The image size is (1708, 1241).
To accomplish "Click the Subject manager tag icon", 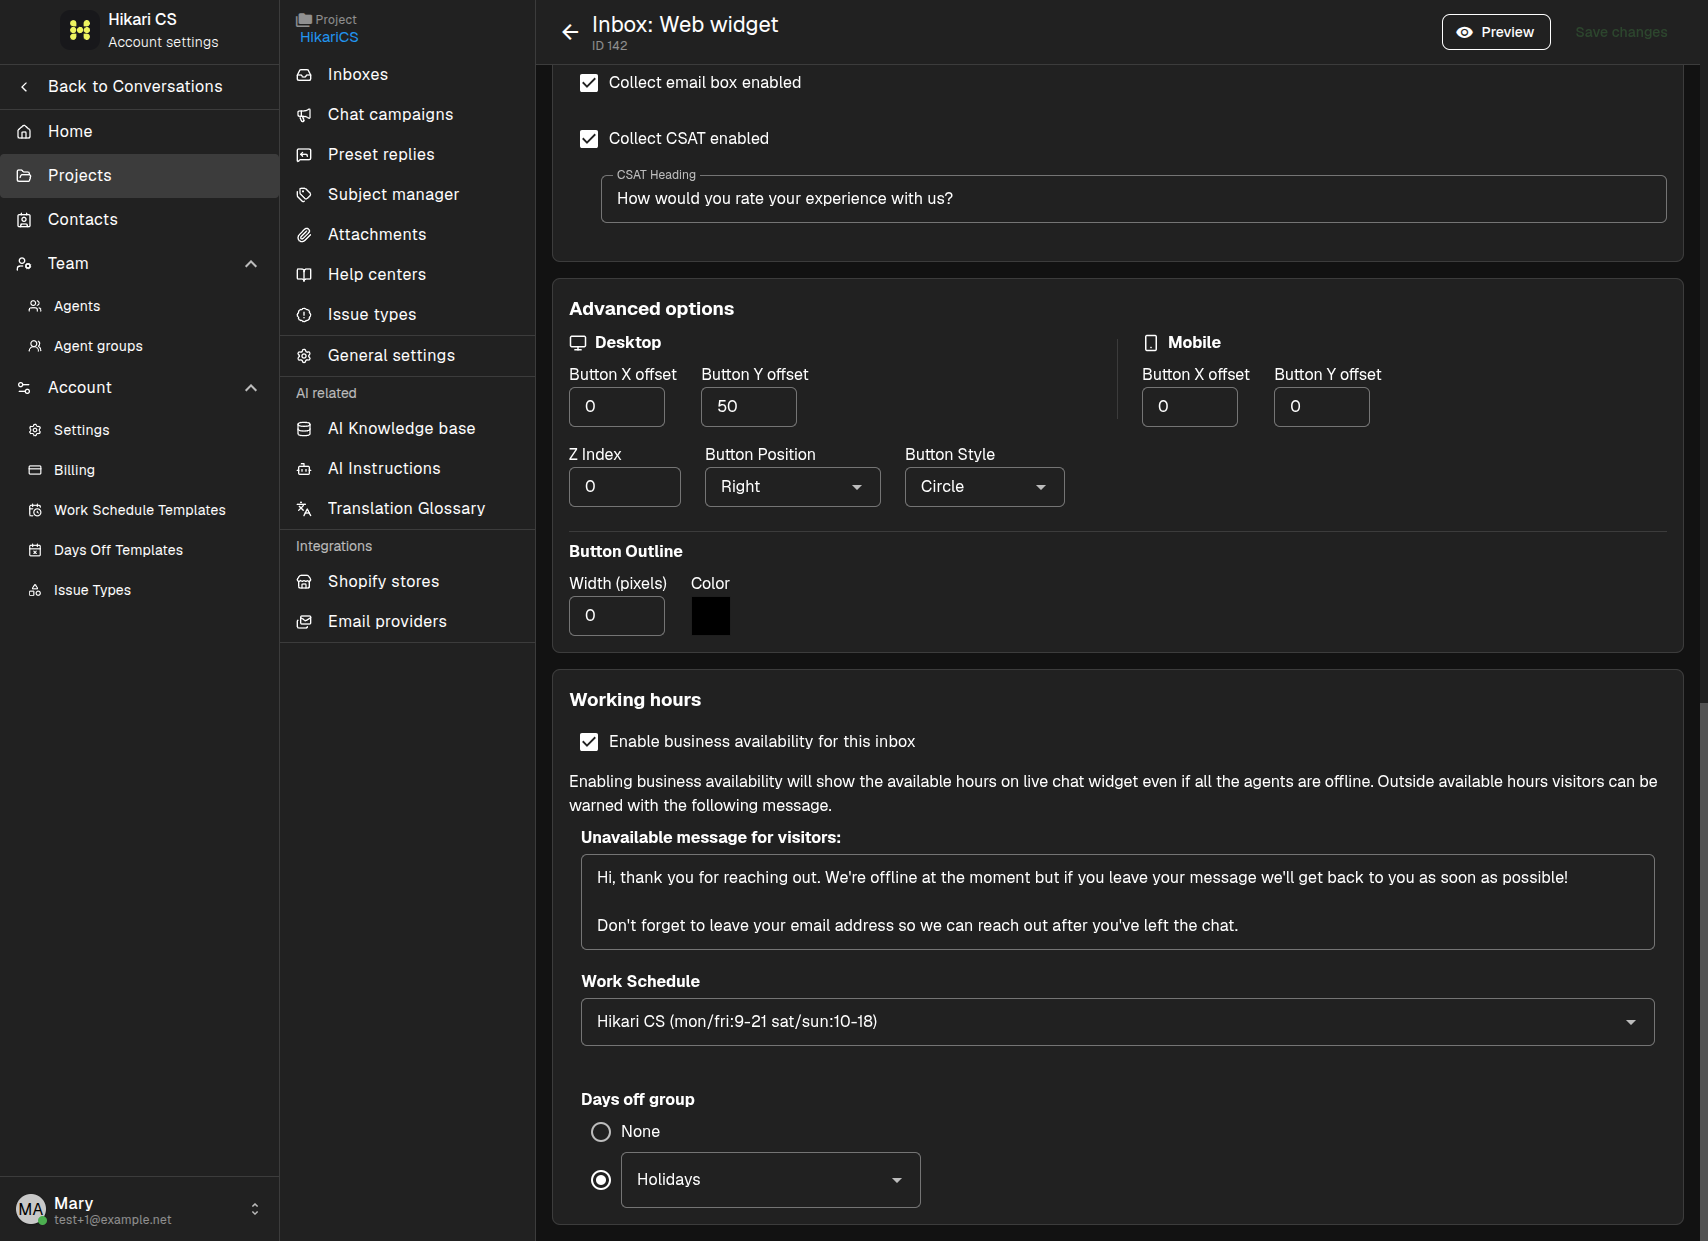I will pos(304,195).
